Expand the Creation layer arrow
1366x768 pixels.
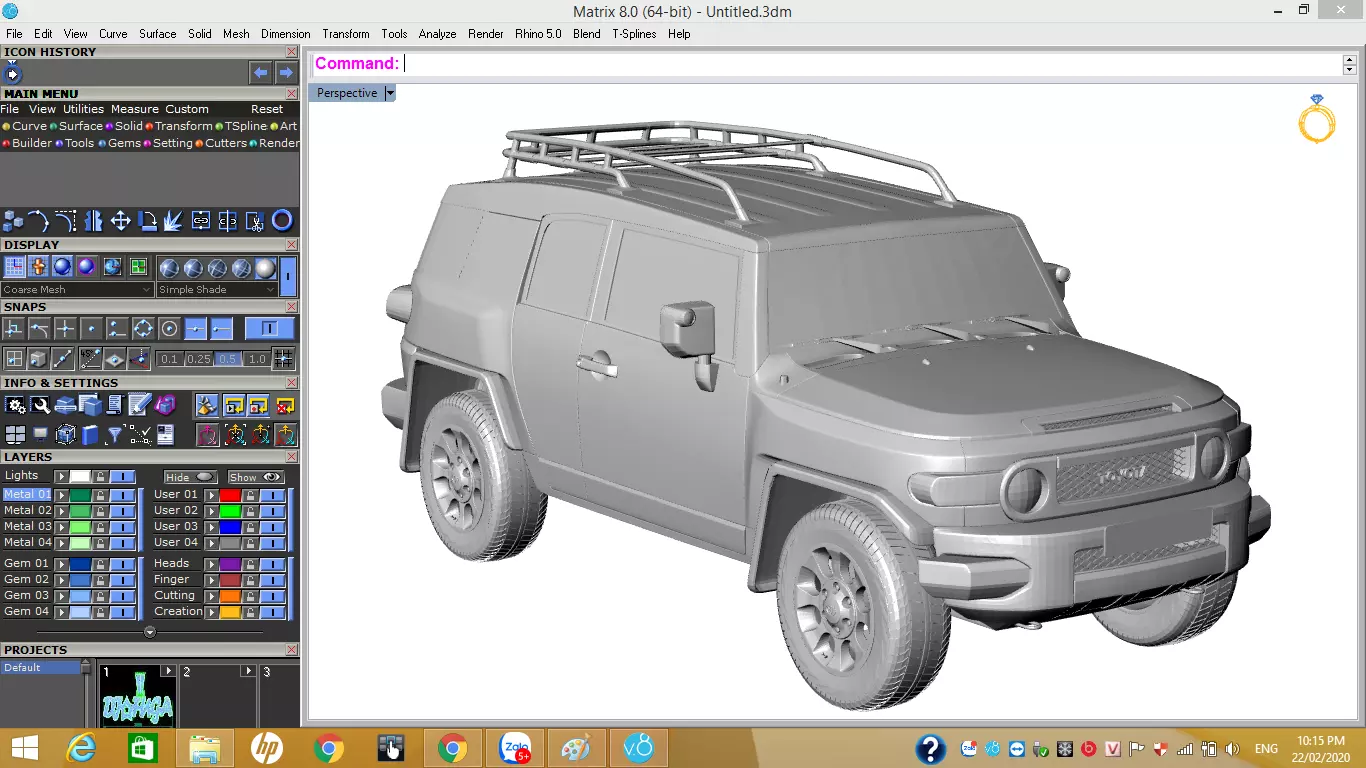[211, 612]
